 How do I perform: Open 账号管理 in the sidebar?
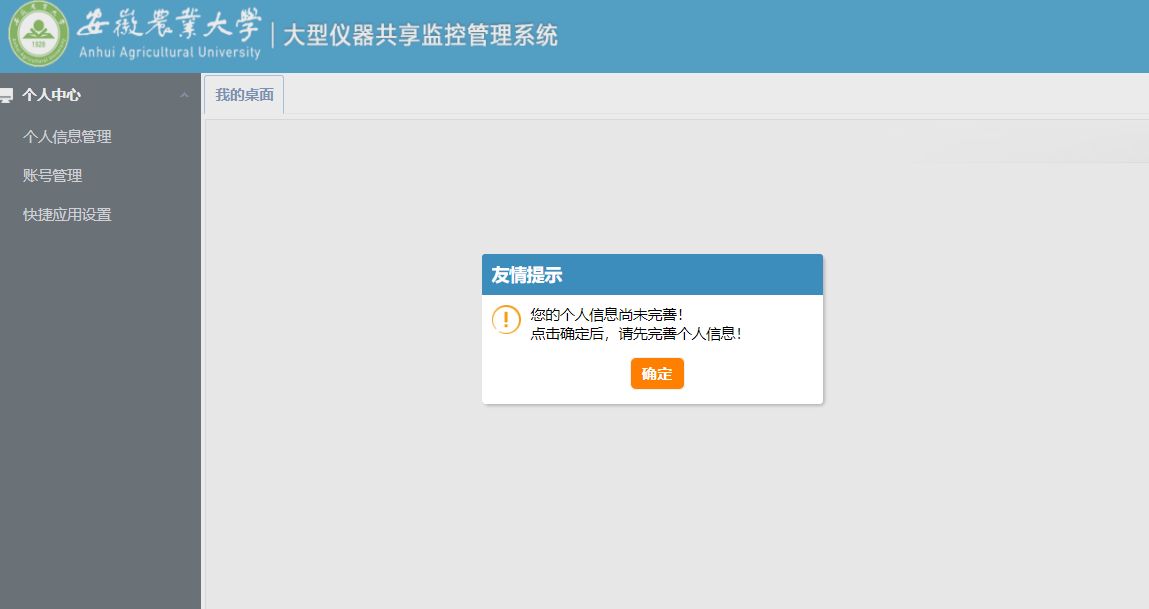pyautogui.click(x=53, y=176)
